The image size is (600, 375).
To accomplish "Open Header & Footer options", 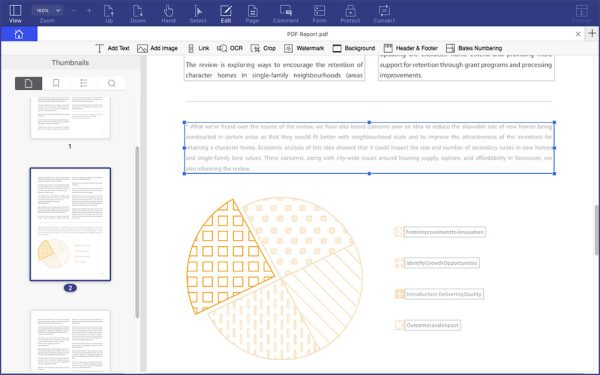I will [x=411, y=48].
